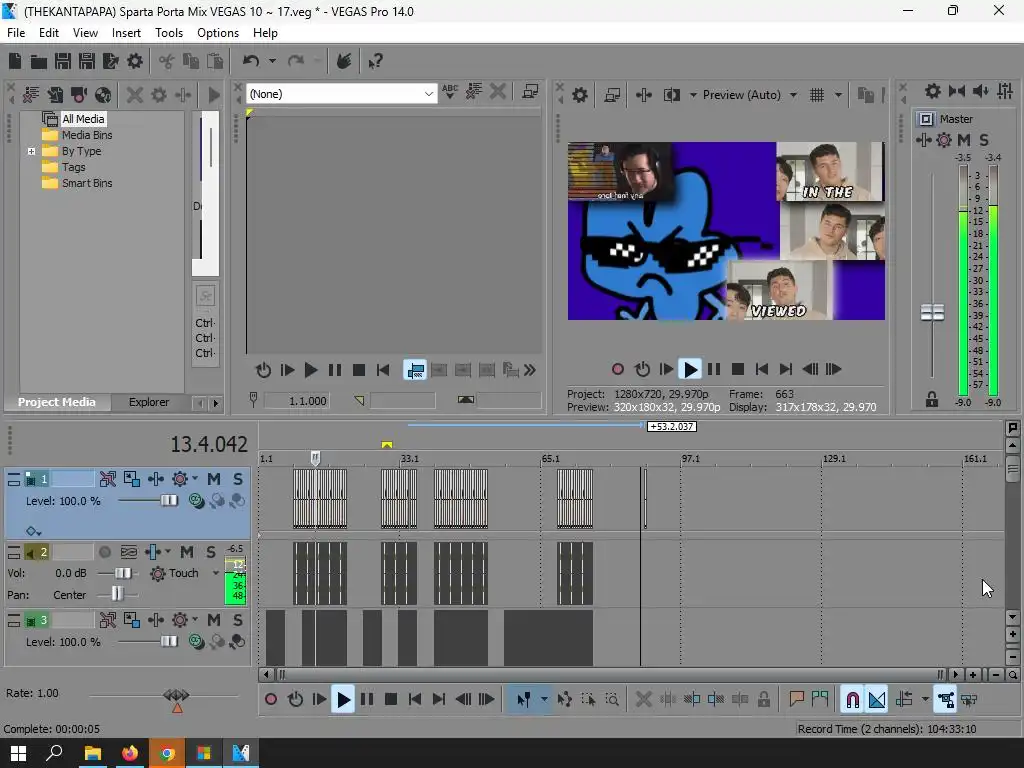Open File Explorer from Windows taskbar
Screen dimensions: 1024x768
point(92,753)
